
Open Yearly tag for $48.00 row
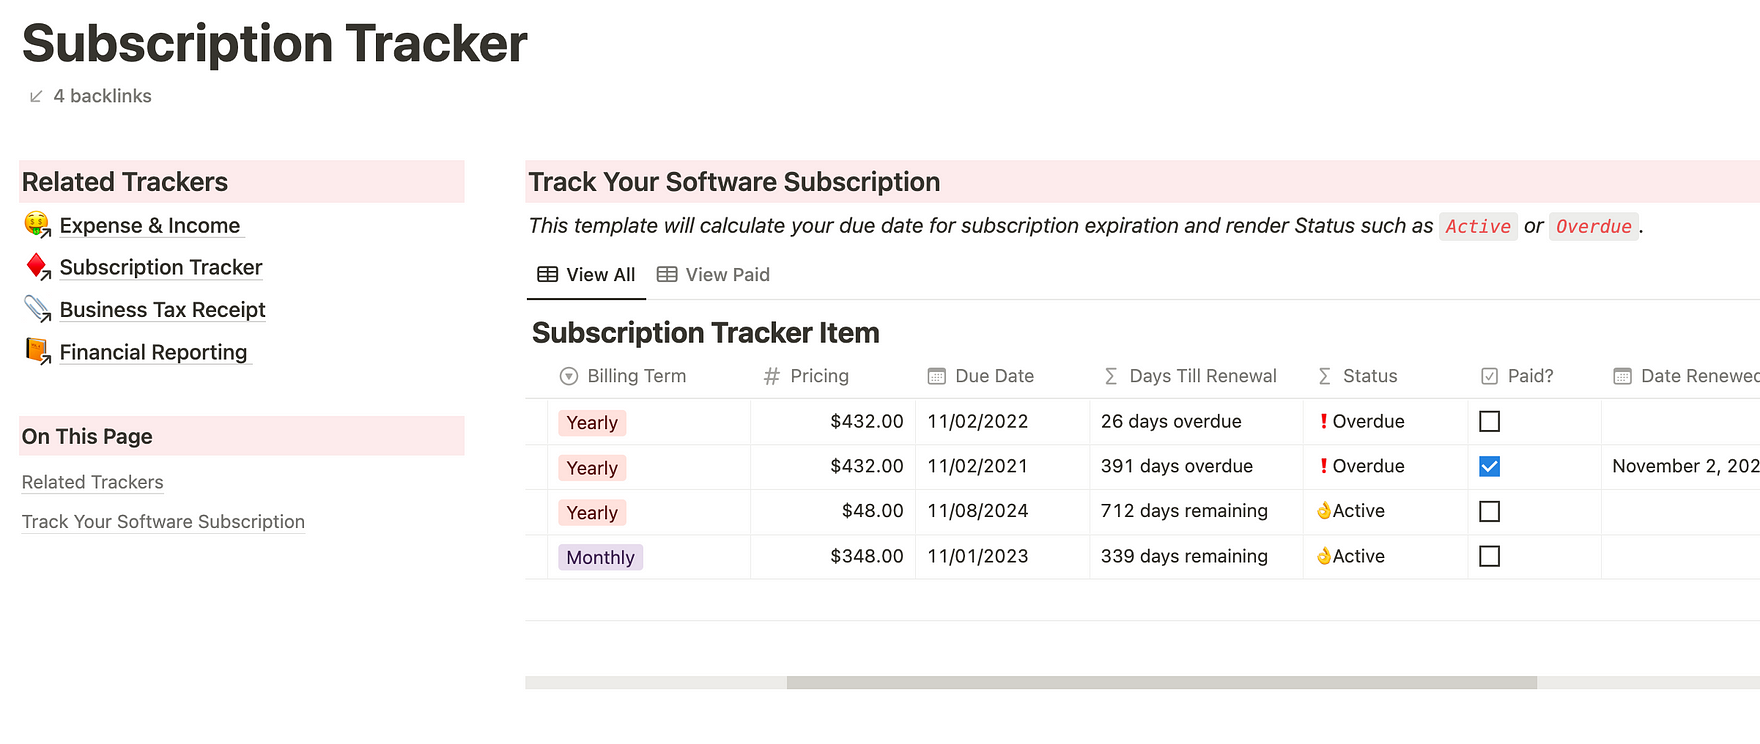[592, 513]
